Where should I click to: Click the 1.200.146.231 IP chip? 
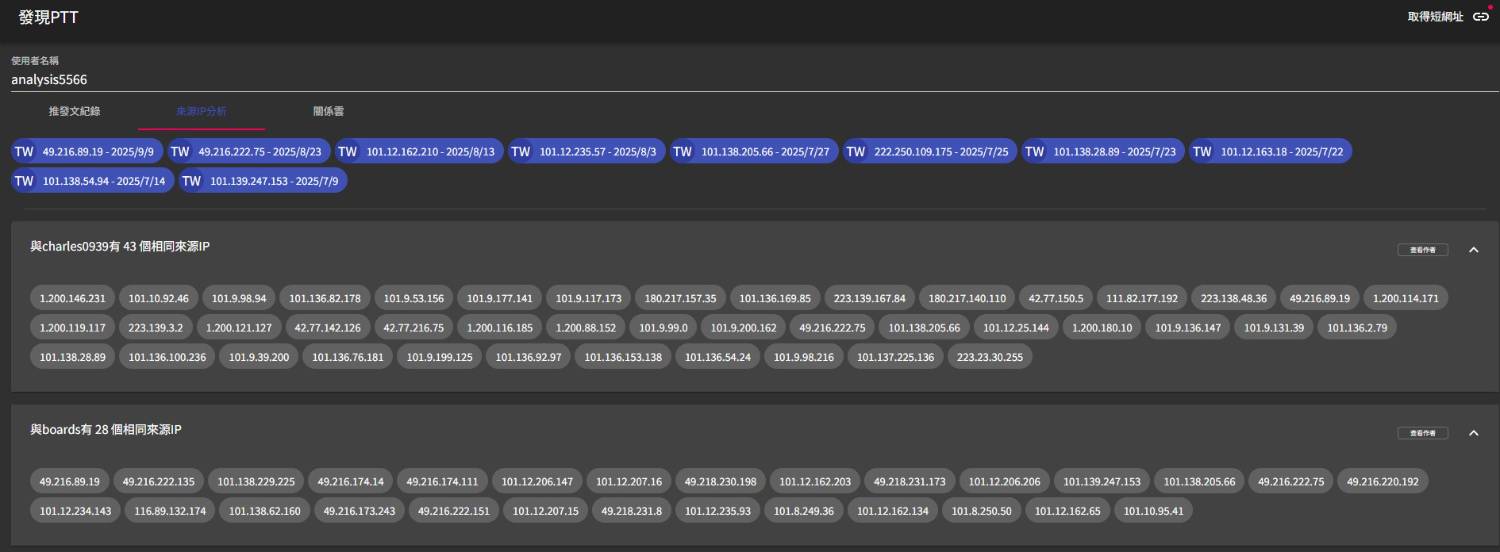tap(72, 298)
